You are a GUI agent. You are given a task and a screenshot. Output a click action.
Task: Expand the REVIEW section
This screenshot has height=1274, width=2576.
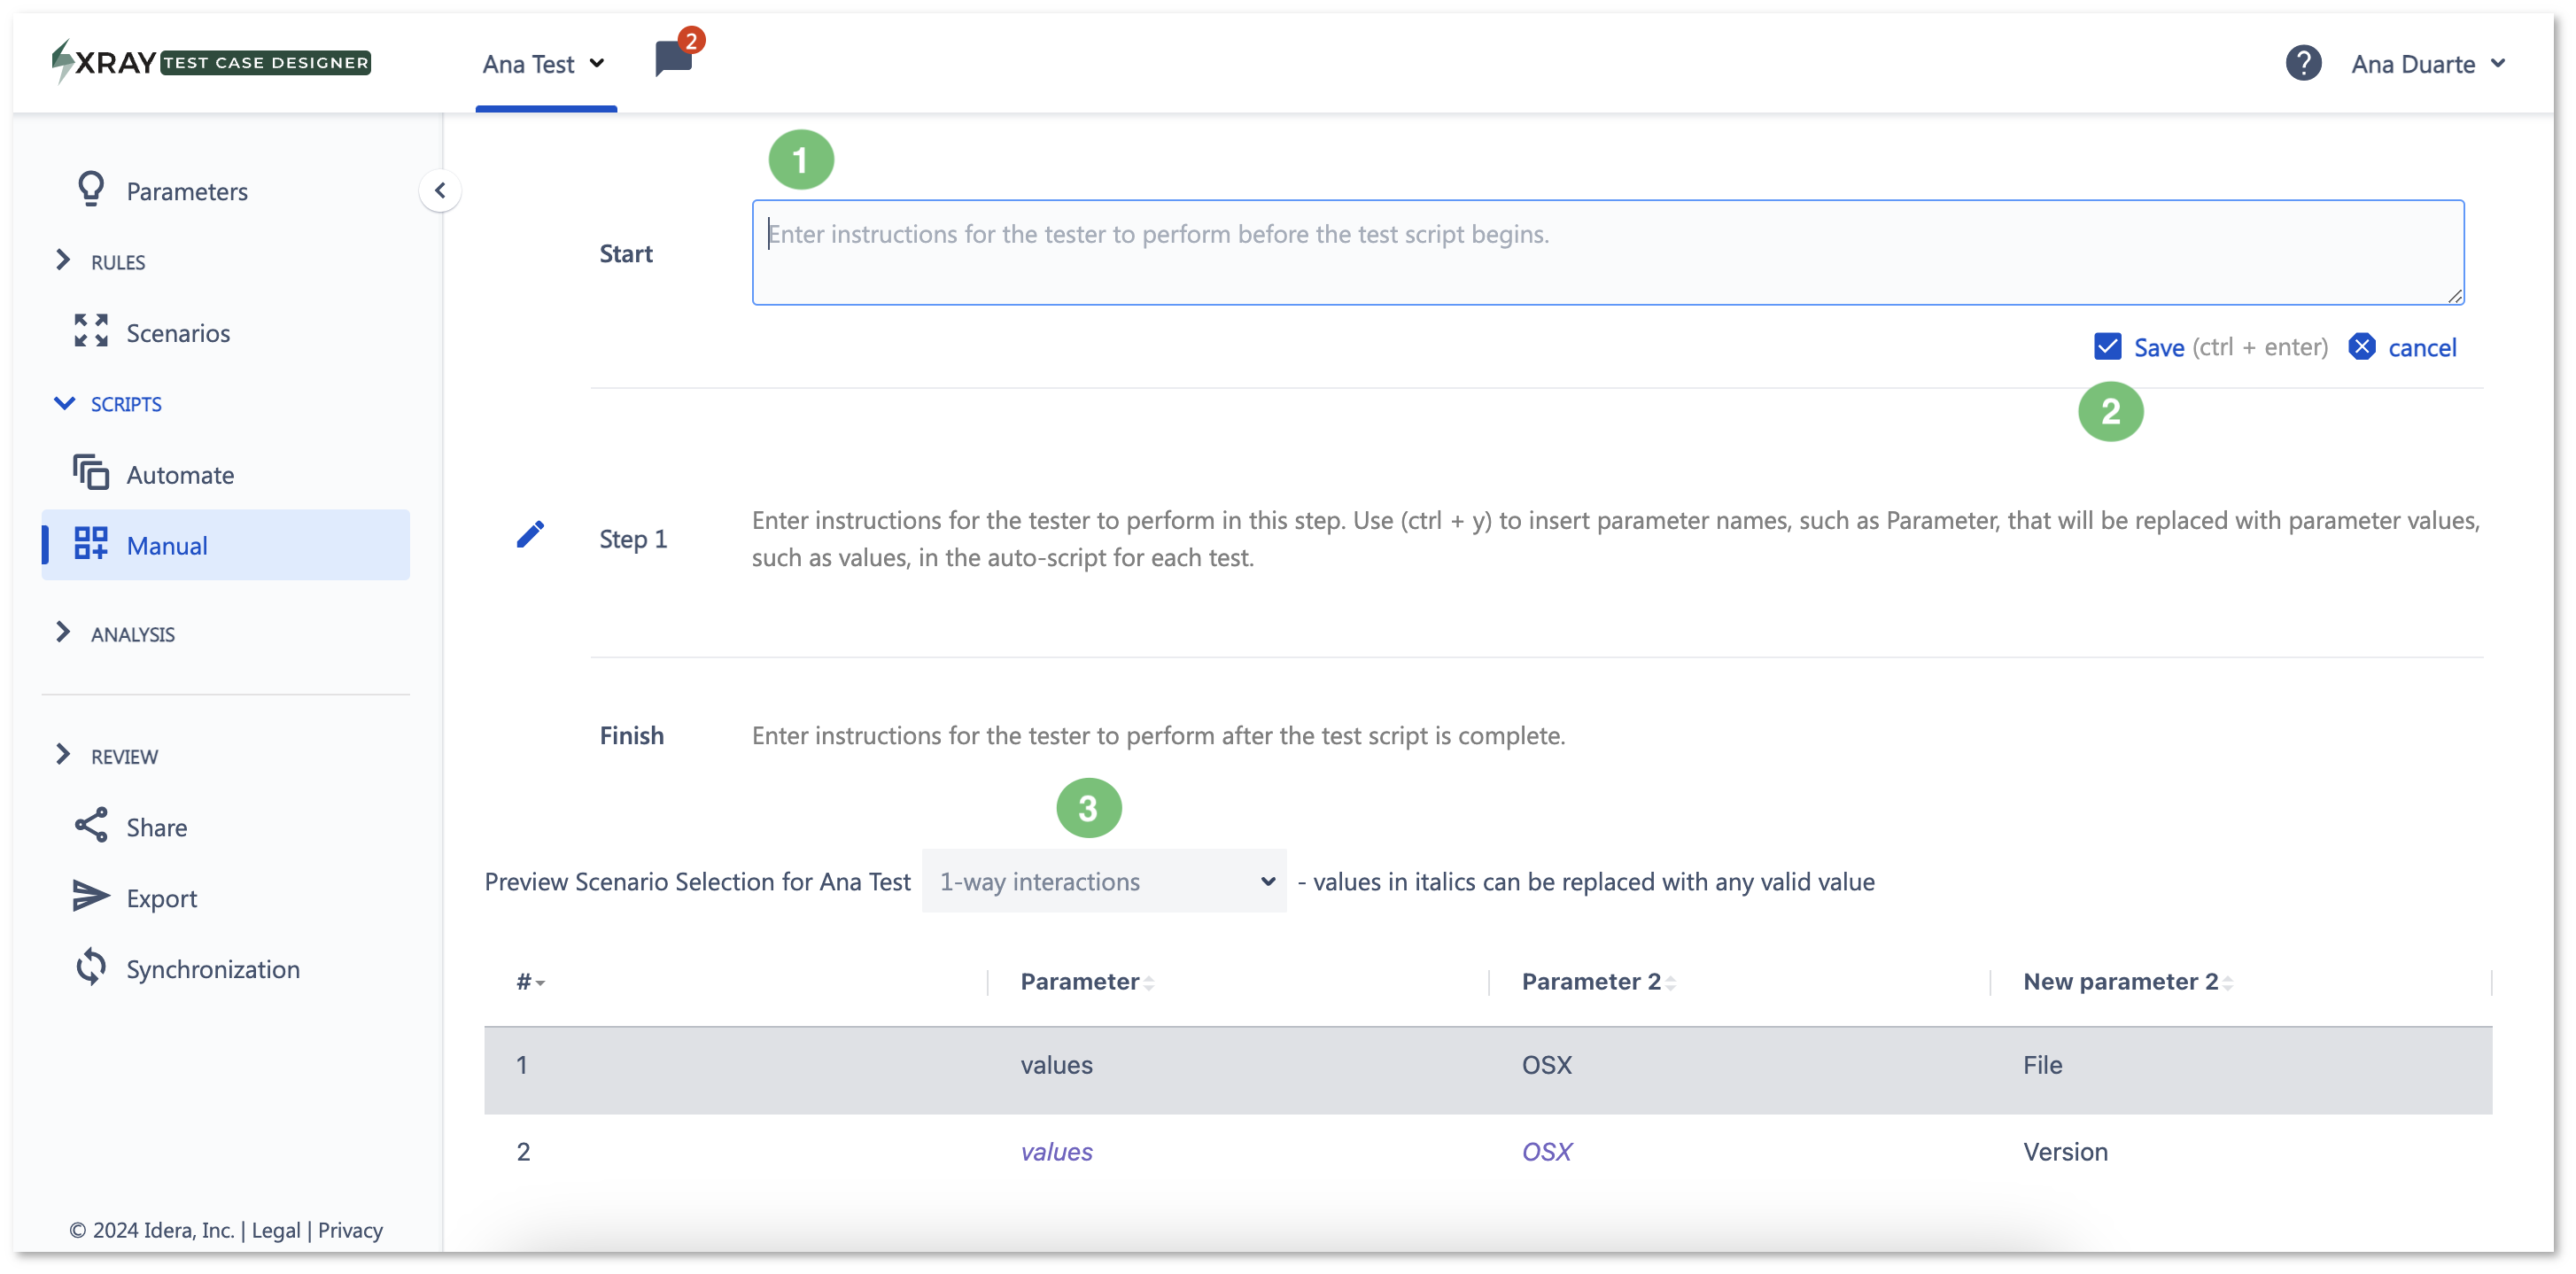[106, 756]
